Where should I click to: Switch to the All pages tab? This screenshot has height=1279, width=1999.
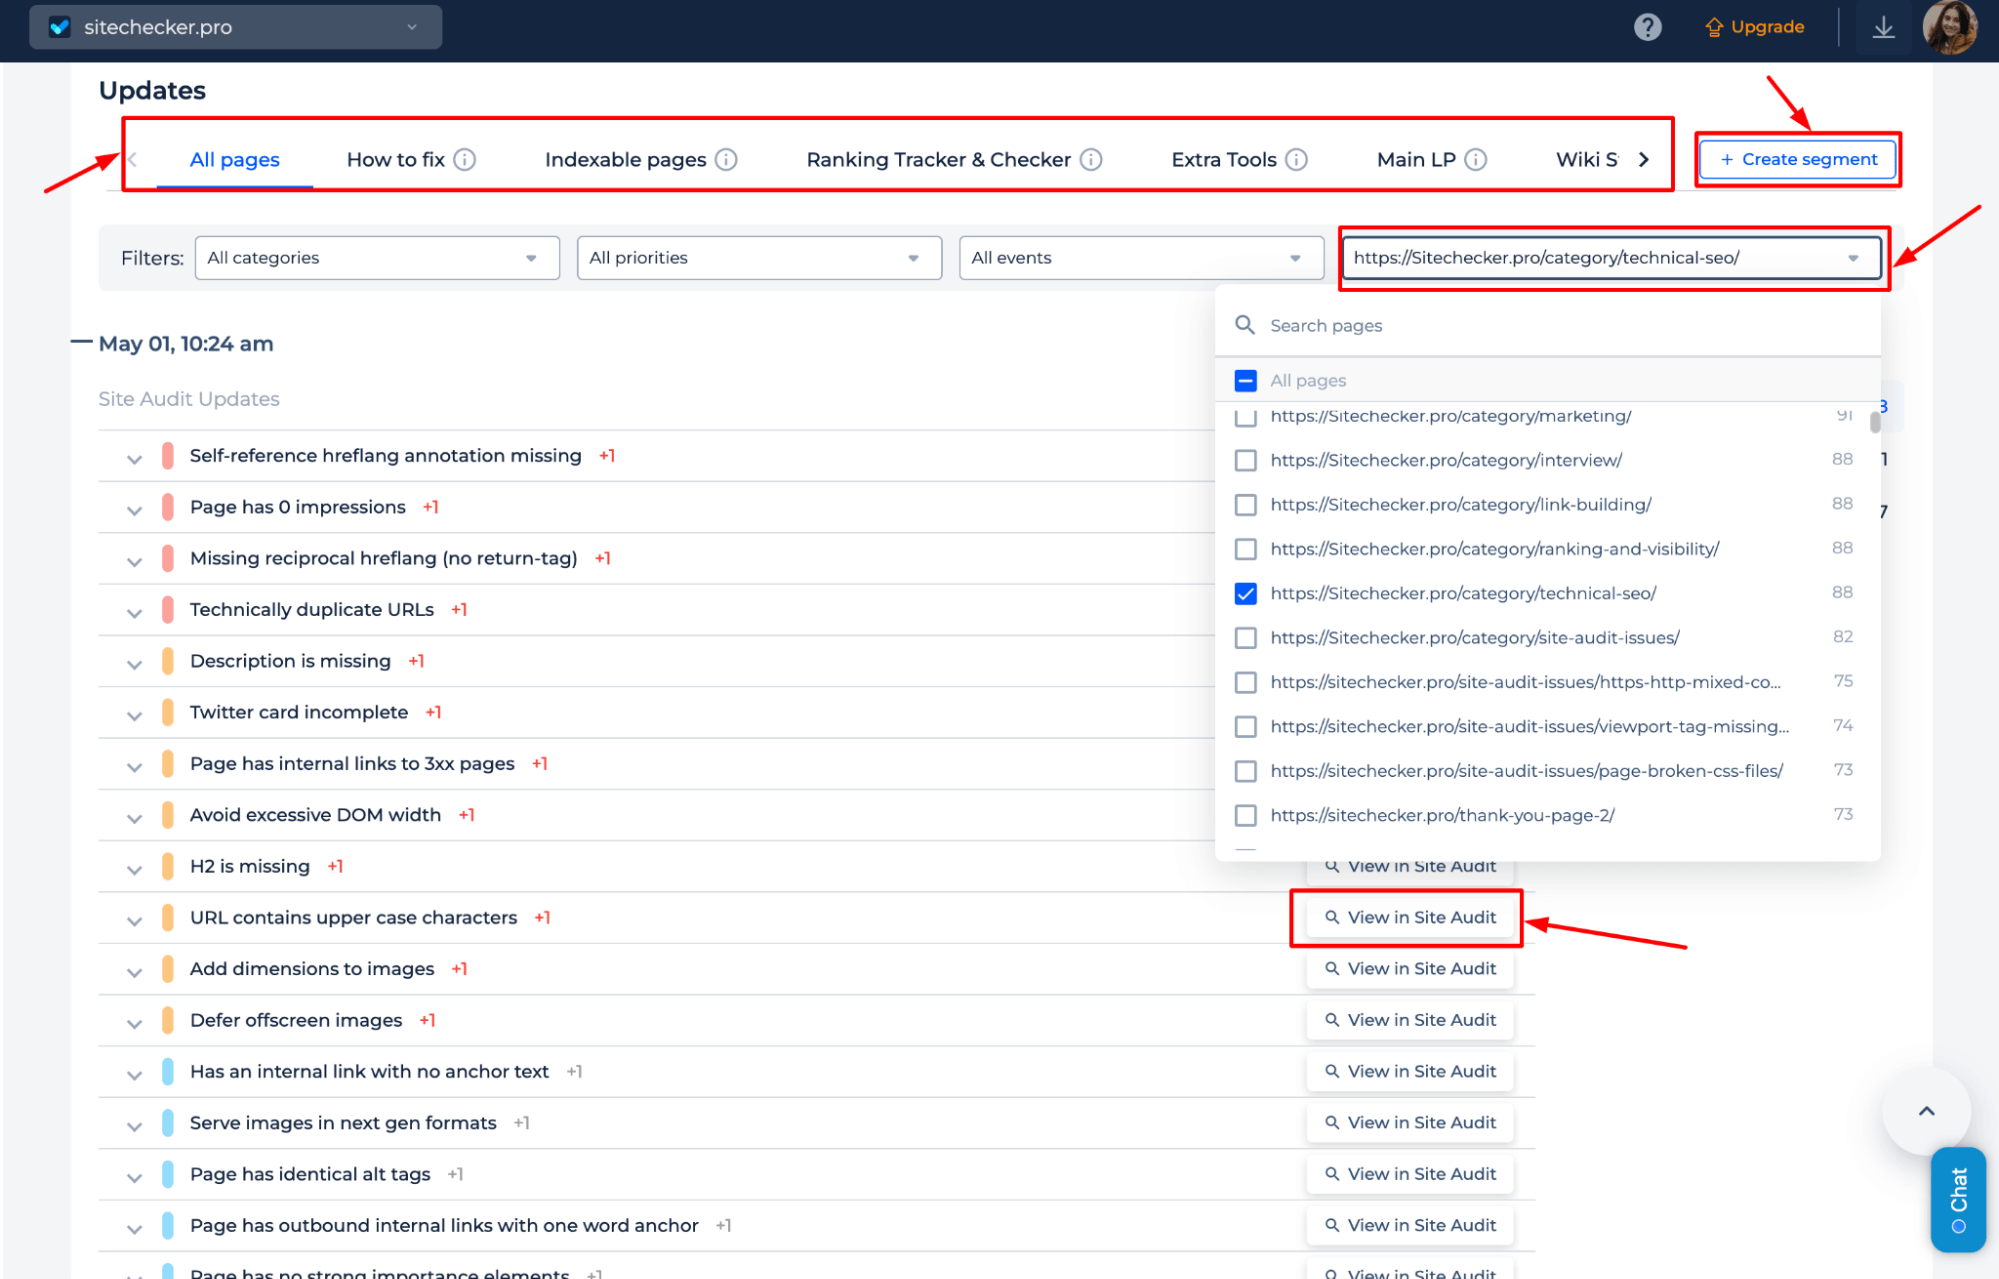click(235, 160)
